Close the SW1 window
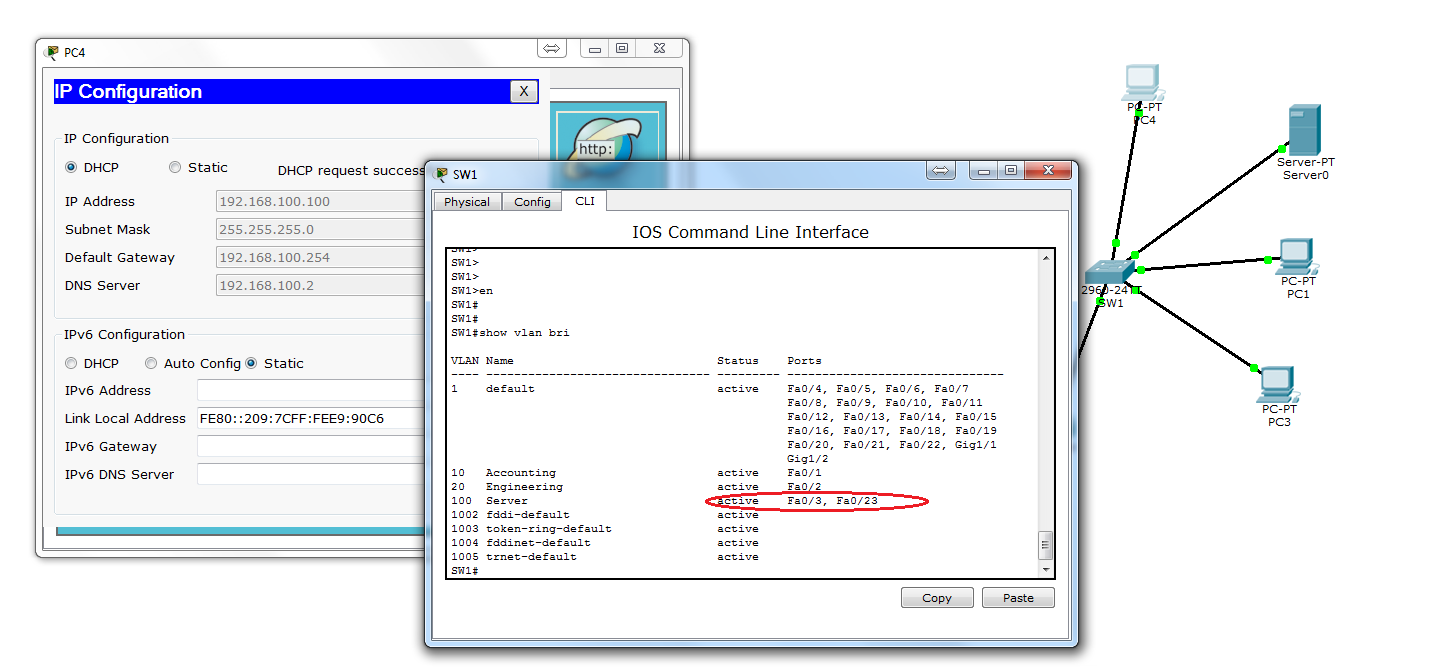Screen dimensions: 1439x669 tap(1046, 171)
